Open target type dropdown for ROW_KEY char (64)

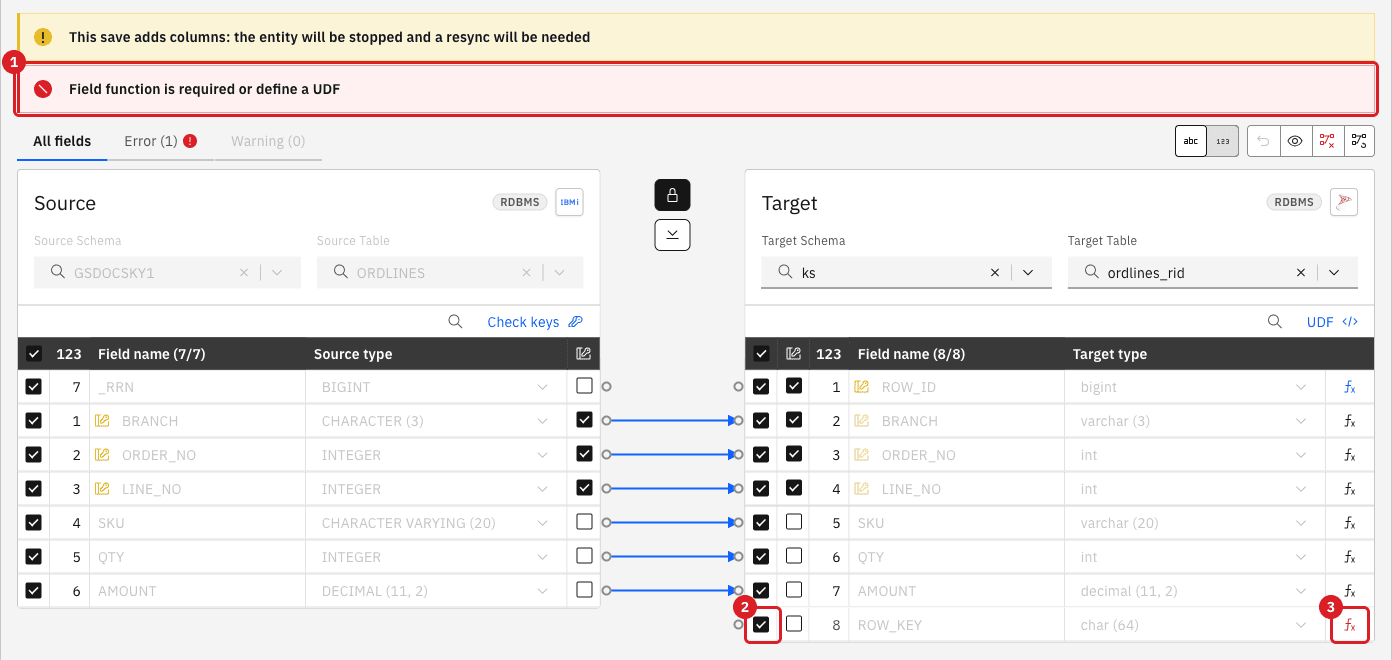1302,625
